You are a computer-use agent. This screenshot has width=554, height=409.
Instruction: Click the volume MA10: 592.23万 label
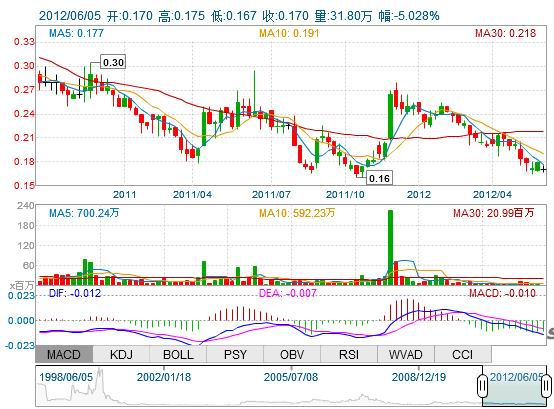click(x=297, y=213)
